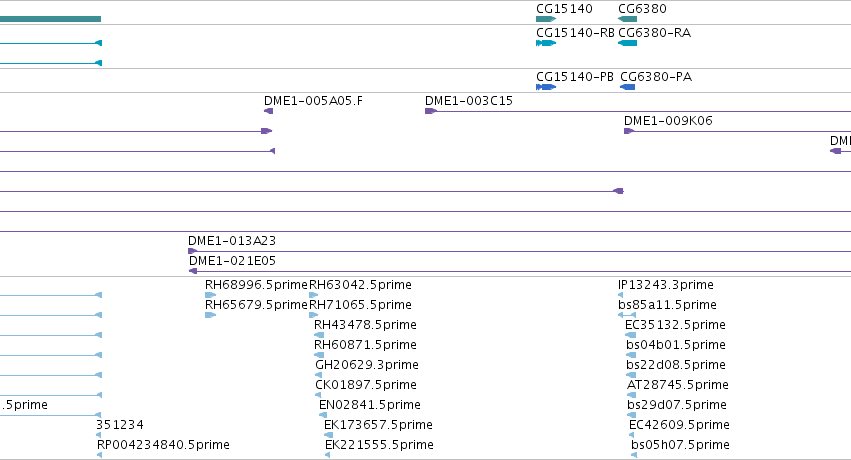Click the RP004234840.5prime label
The image size is (851, 460).
(x=163, y=445)
